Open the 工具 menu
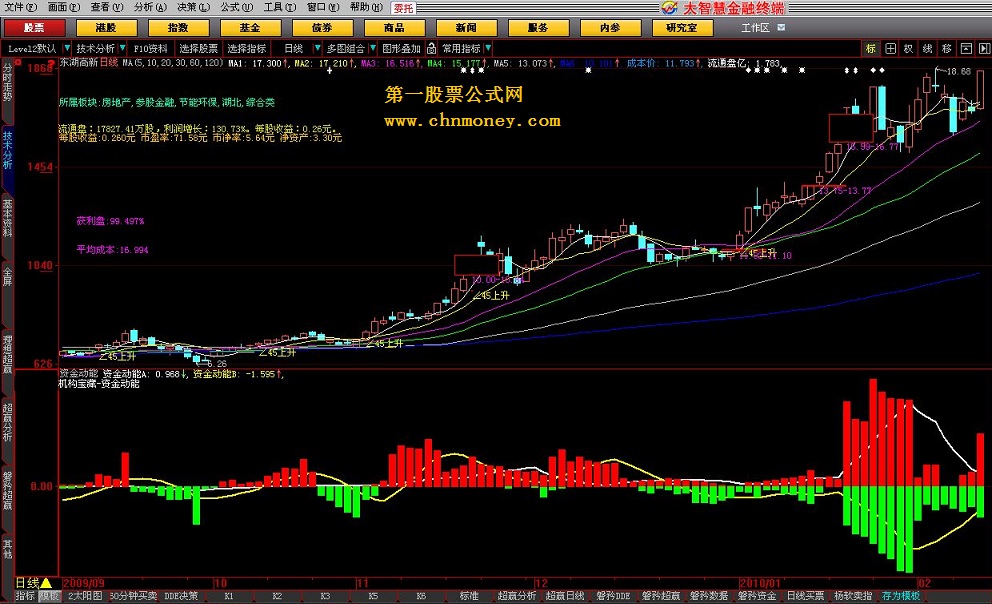This screenshot has width=992, height=604. (280, 7)
